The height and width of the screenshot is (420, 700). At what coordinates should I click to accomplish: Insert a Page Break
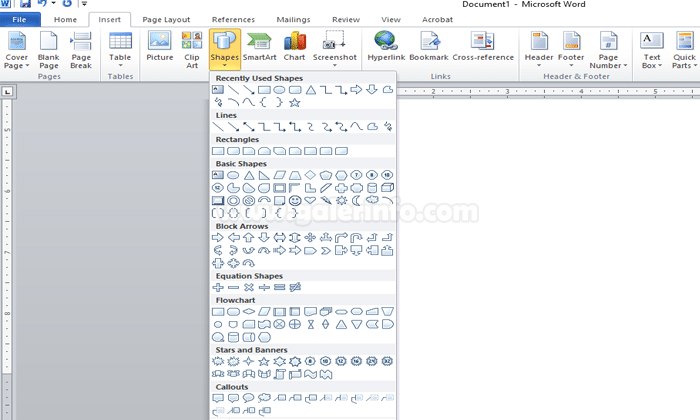point(81,50)
